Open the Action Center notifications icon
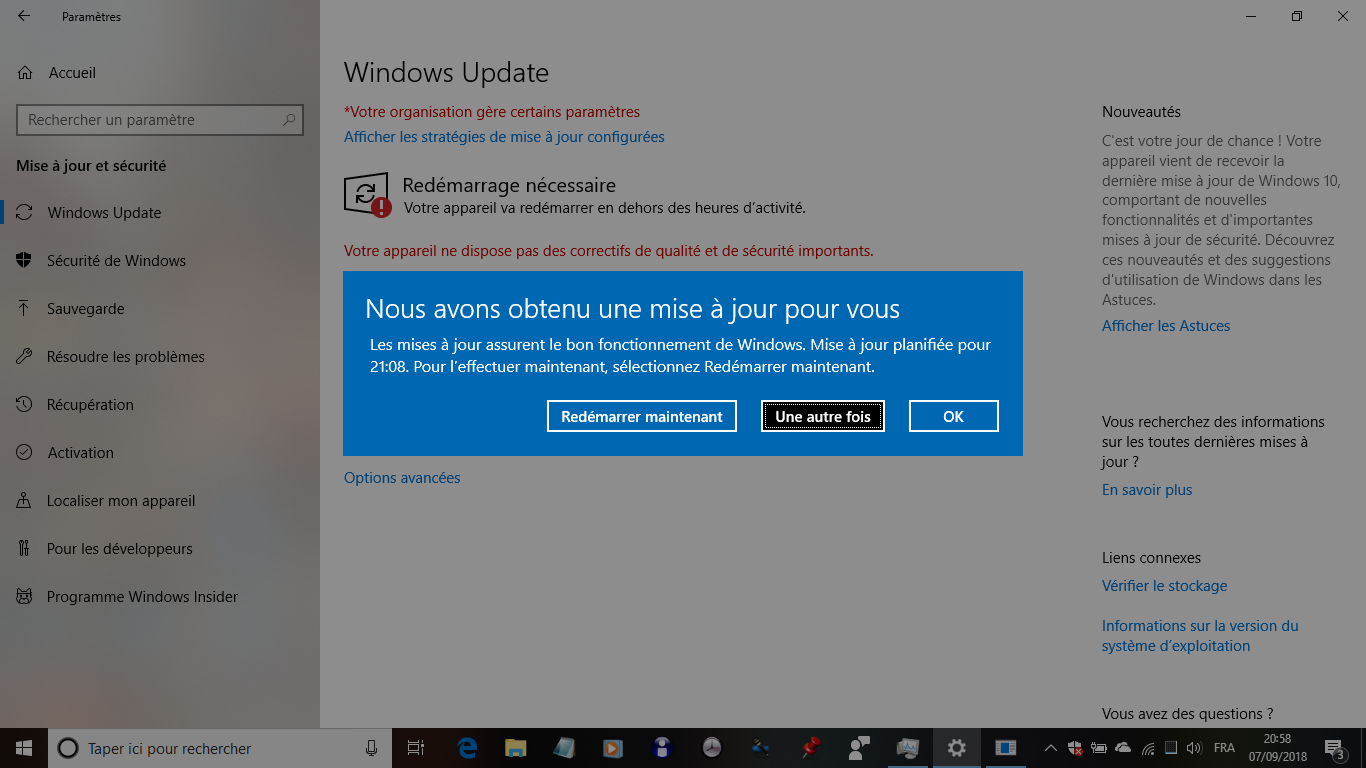Image resolution: width=1366 pixels, height=768 pixels. pos(1335,748)
